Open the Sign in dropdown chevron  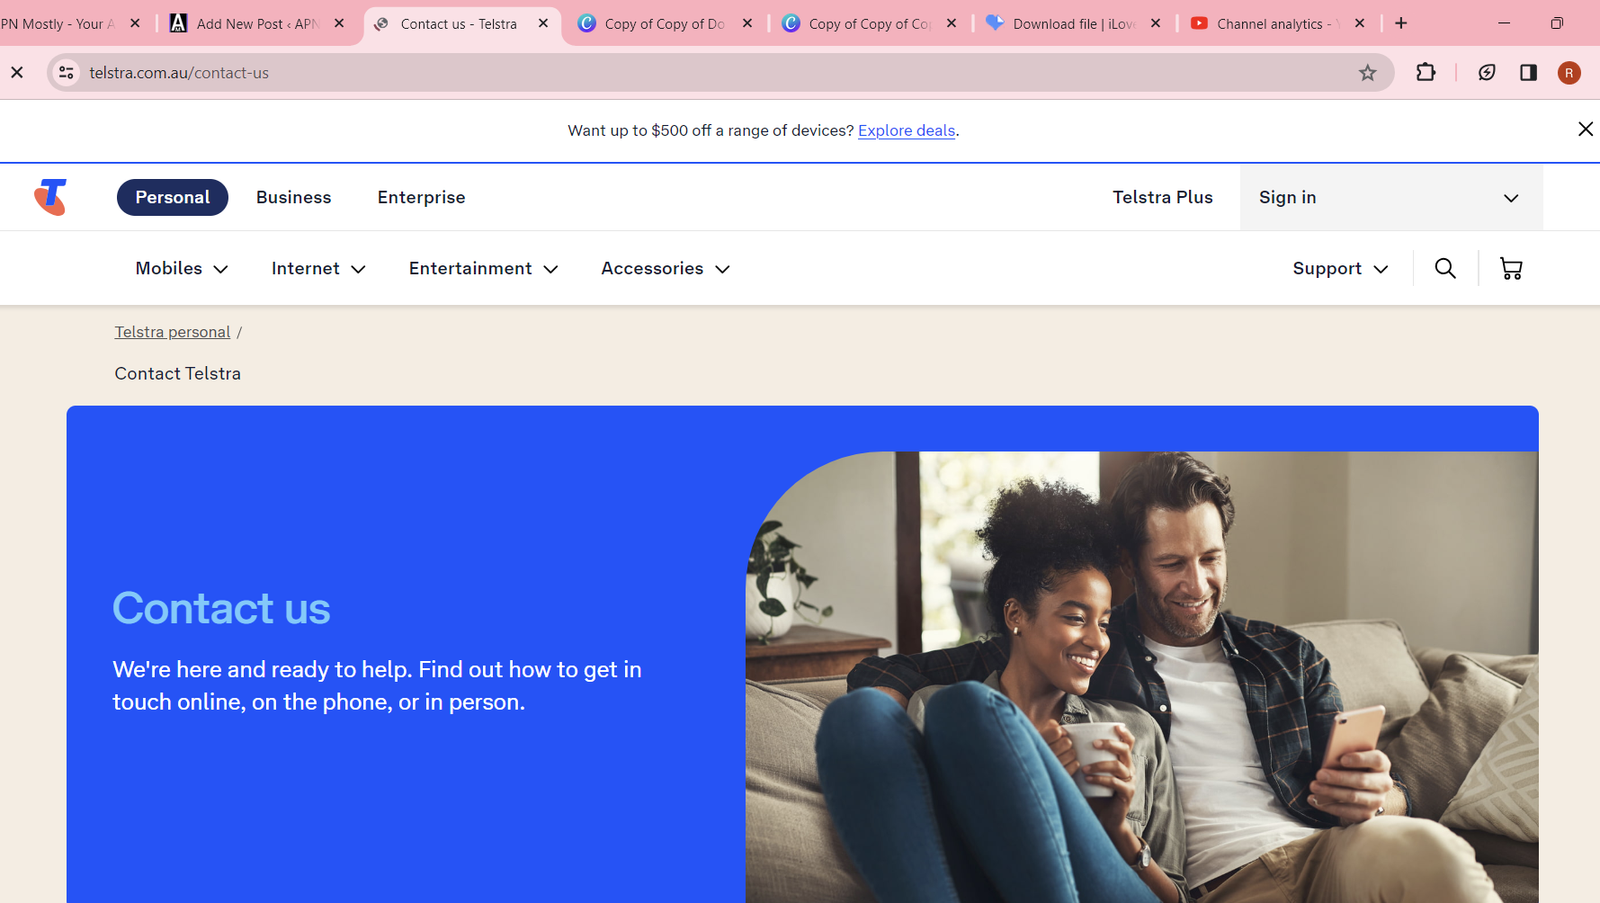1510,197
